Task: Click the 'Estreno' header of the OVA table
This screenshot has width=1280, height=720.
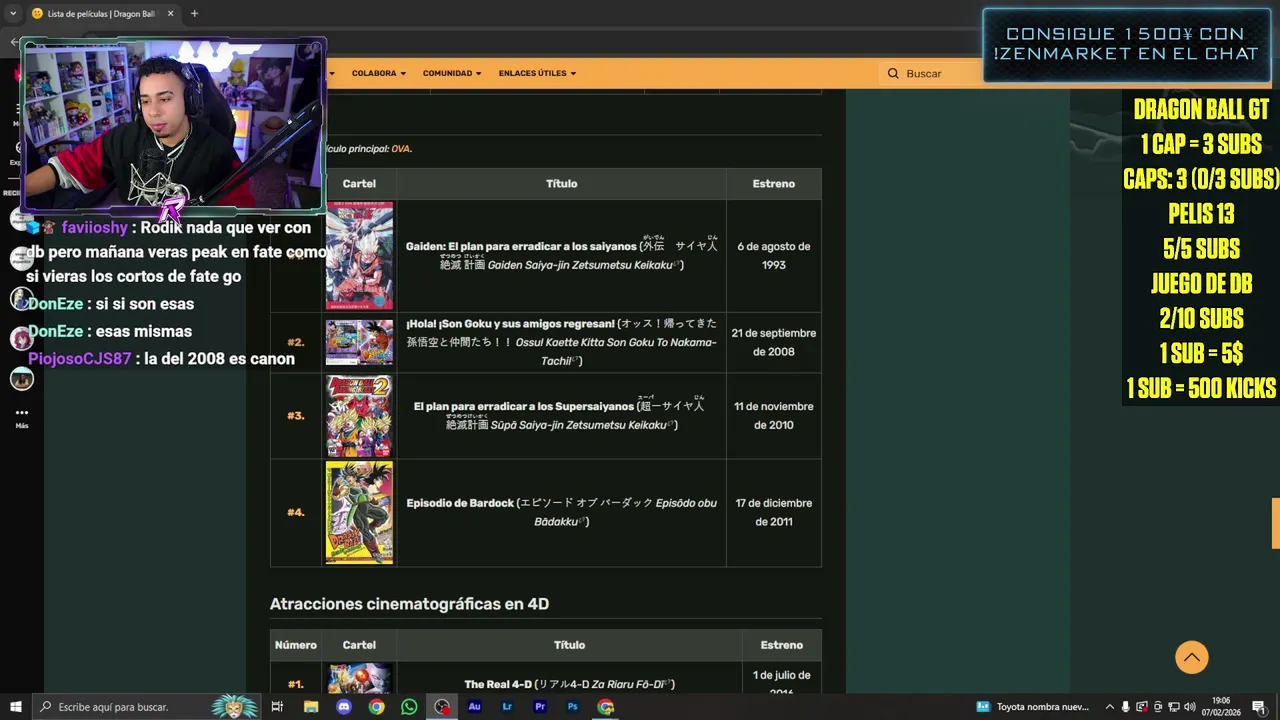Action: [774, 184]
